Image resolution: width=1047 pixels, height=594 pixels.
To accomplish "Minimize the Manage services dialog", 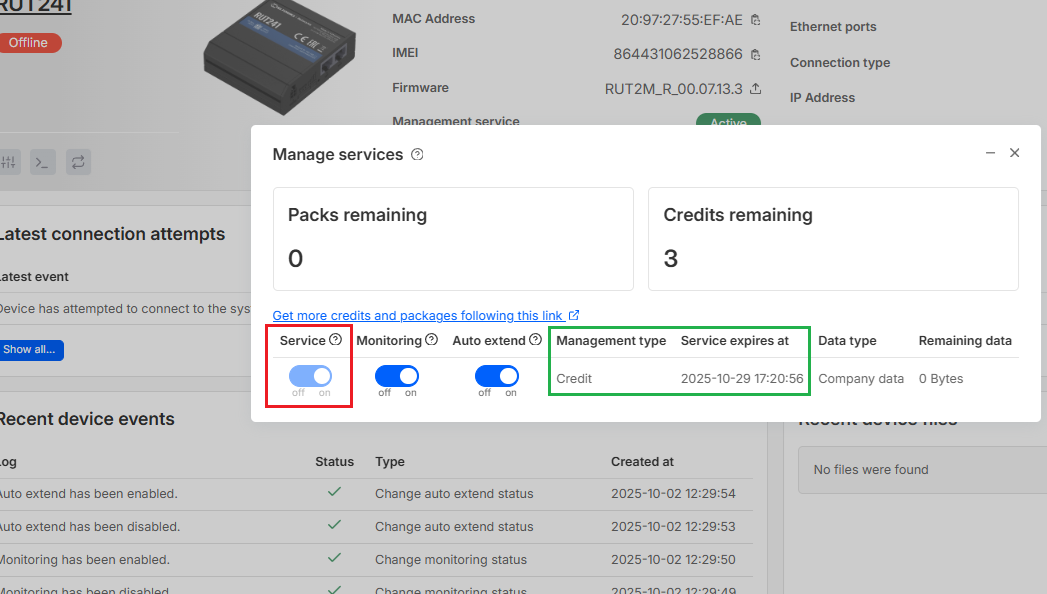I will coord(990,153).
